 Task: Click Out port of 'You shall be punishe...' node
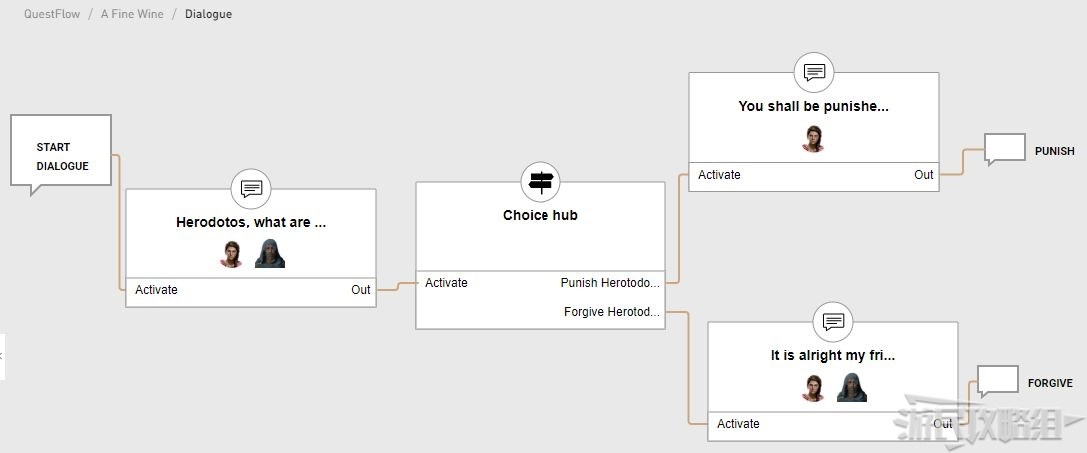click(923, 175)
